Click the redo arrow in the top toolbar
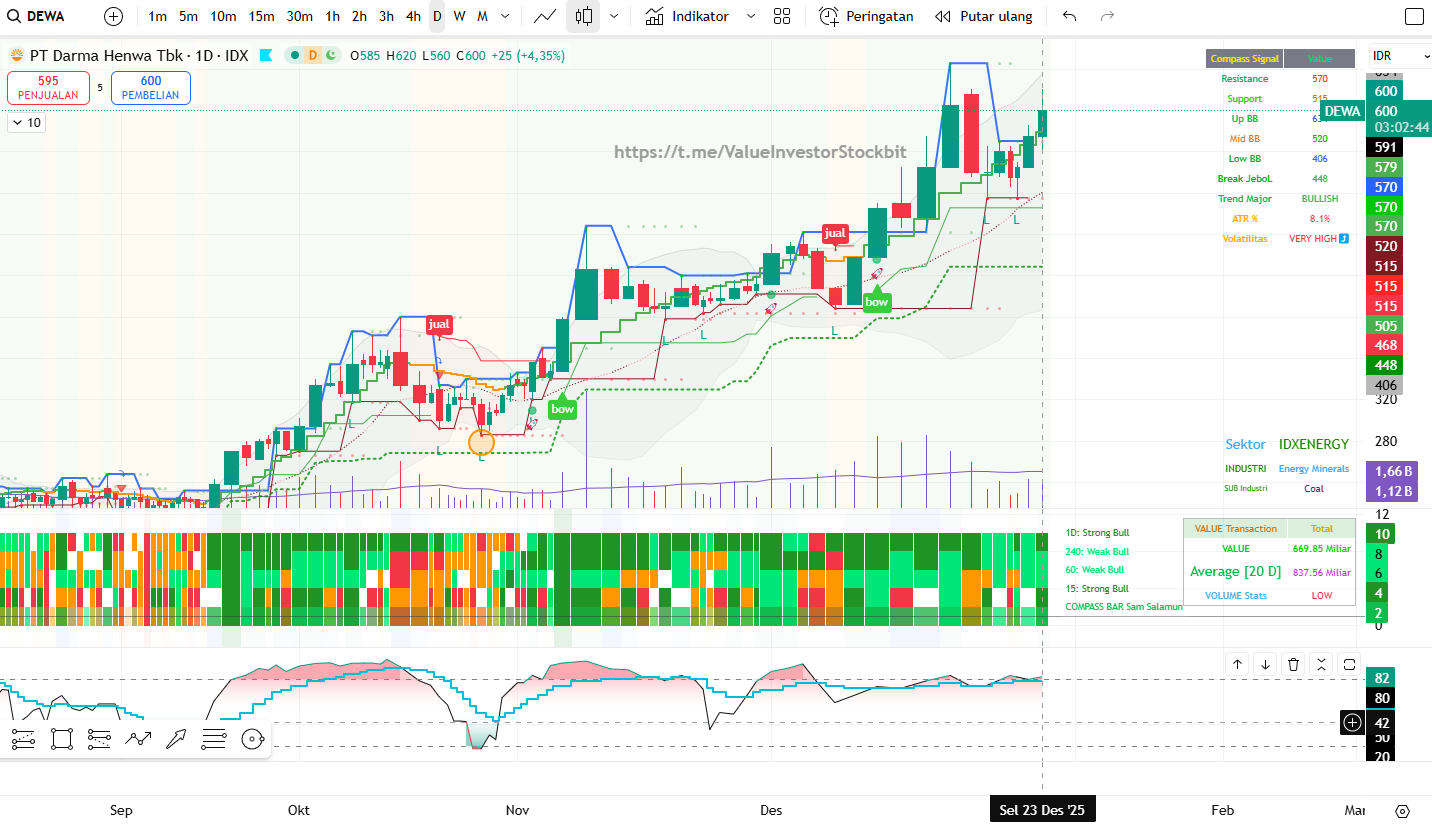 click(1107, 16)
